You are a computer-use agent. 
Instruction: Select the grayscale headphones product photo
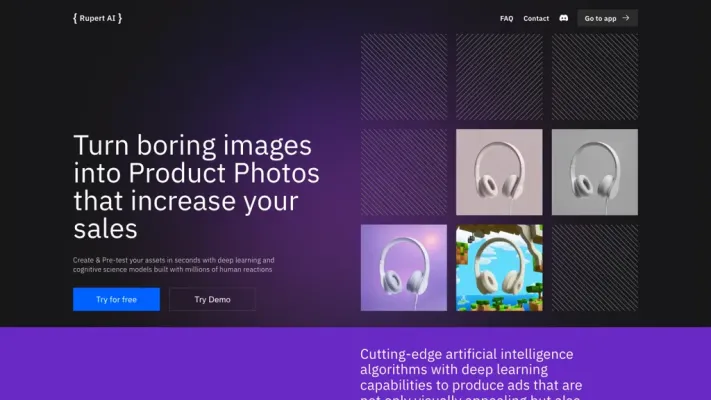coord(594,172)
